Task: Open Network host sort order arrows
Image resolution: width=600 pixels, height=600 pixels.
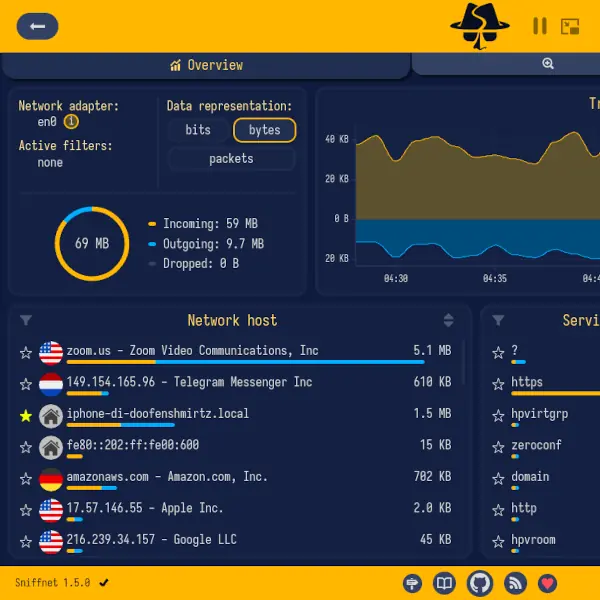Action: click(x=449, y=320)
